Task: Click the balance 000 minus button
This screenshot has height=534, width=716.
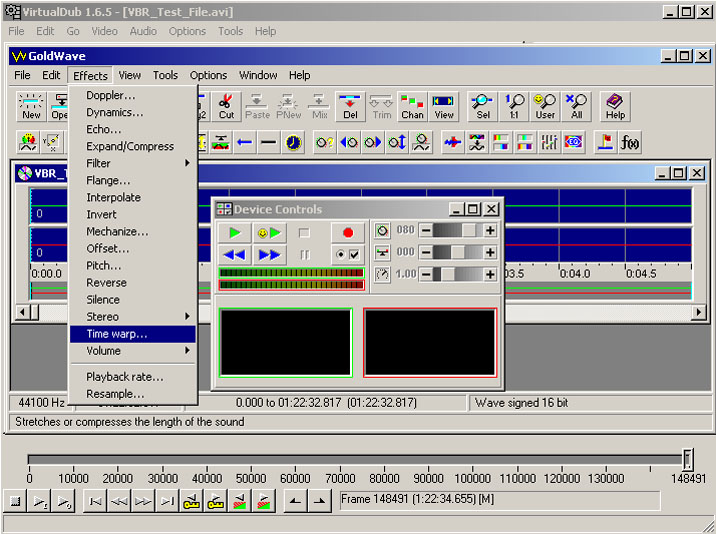Action: point(426,252)
